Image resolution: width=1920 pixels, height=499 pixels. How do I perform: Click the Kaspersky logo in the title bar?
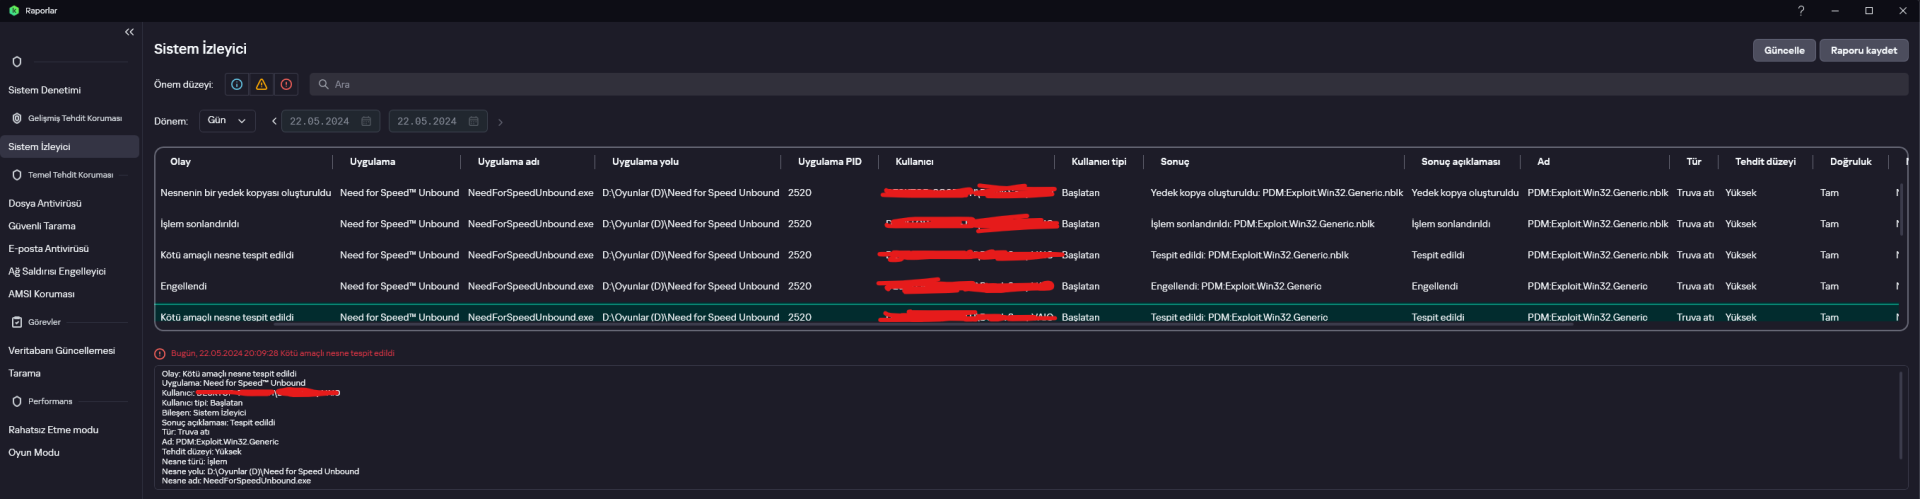tap(14, 10)
